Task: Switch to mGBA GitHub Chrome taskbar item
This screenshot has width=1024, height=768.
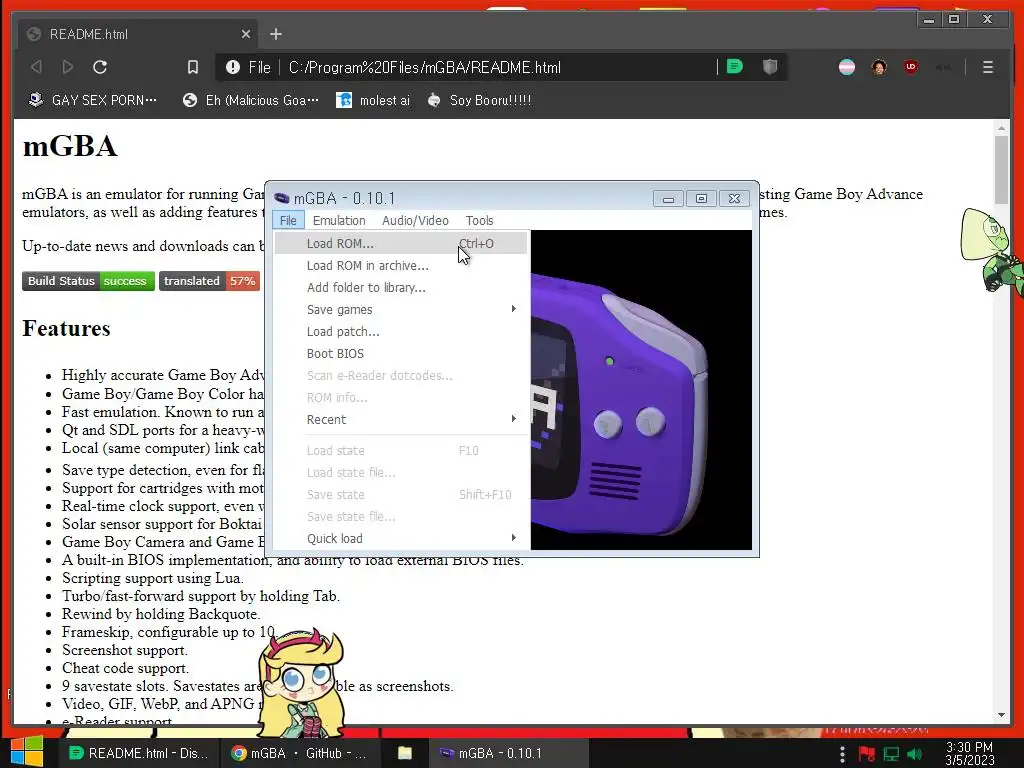Action: point(300,753)
